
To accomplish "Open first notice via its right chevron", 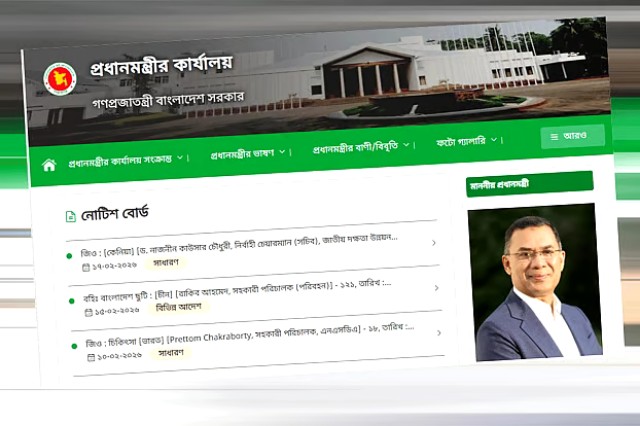I will point(433,243).
